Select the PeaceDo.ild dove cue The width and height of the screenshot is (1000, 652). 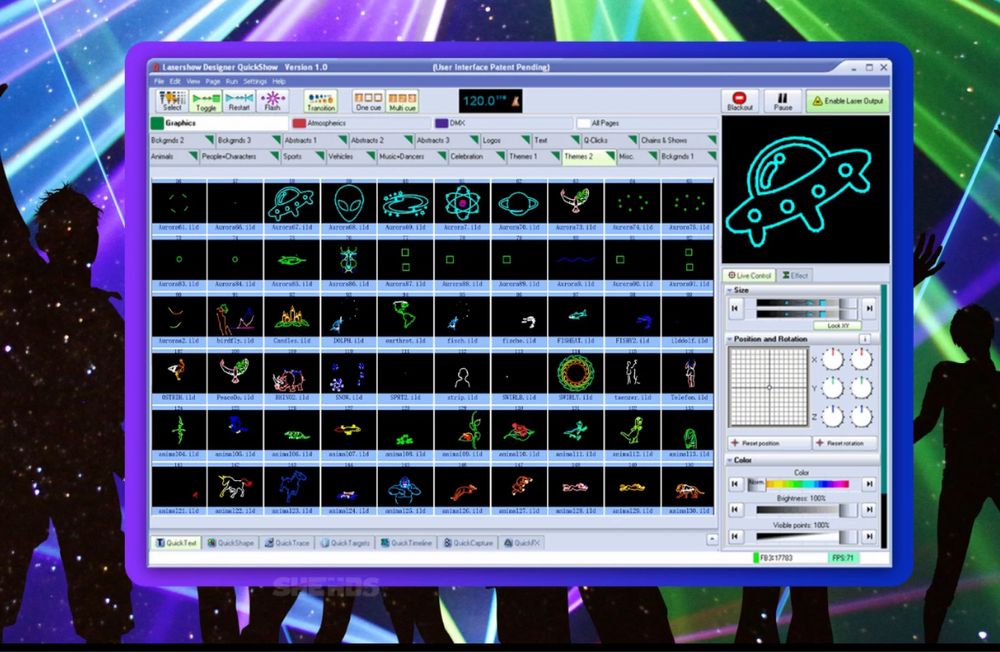(235, 378)
